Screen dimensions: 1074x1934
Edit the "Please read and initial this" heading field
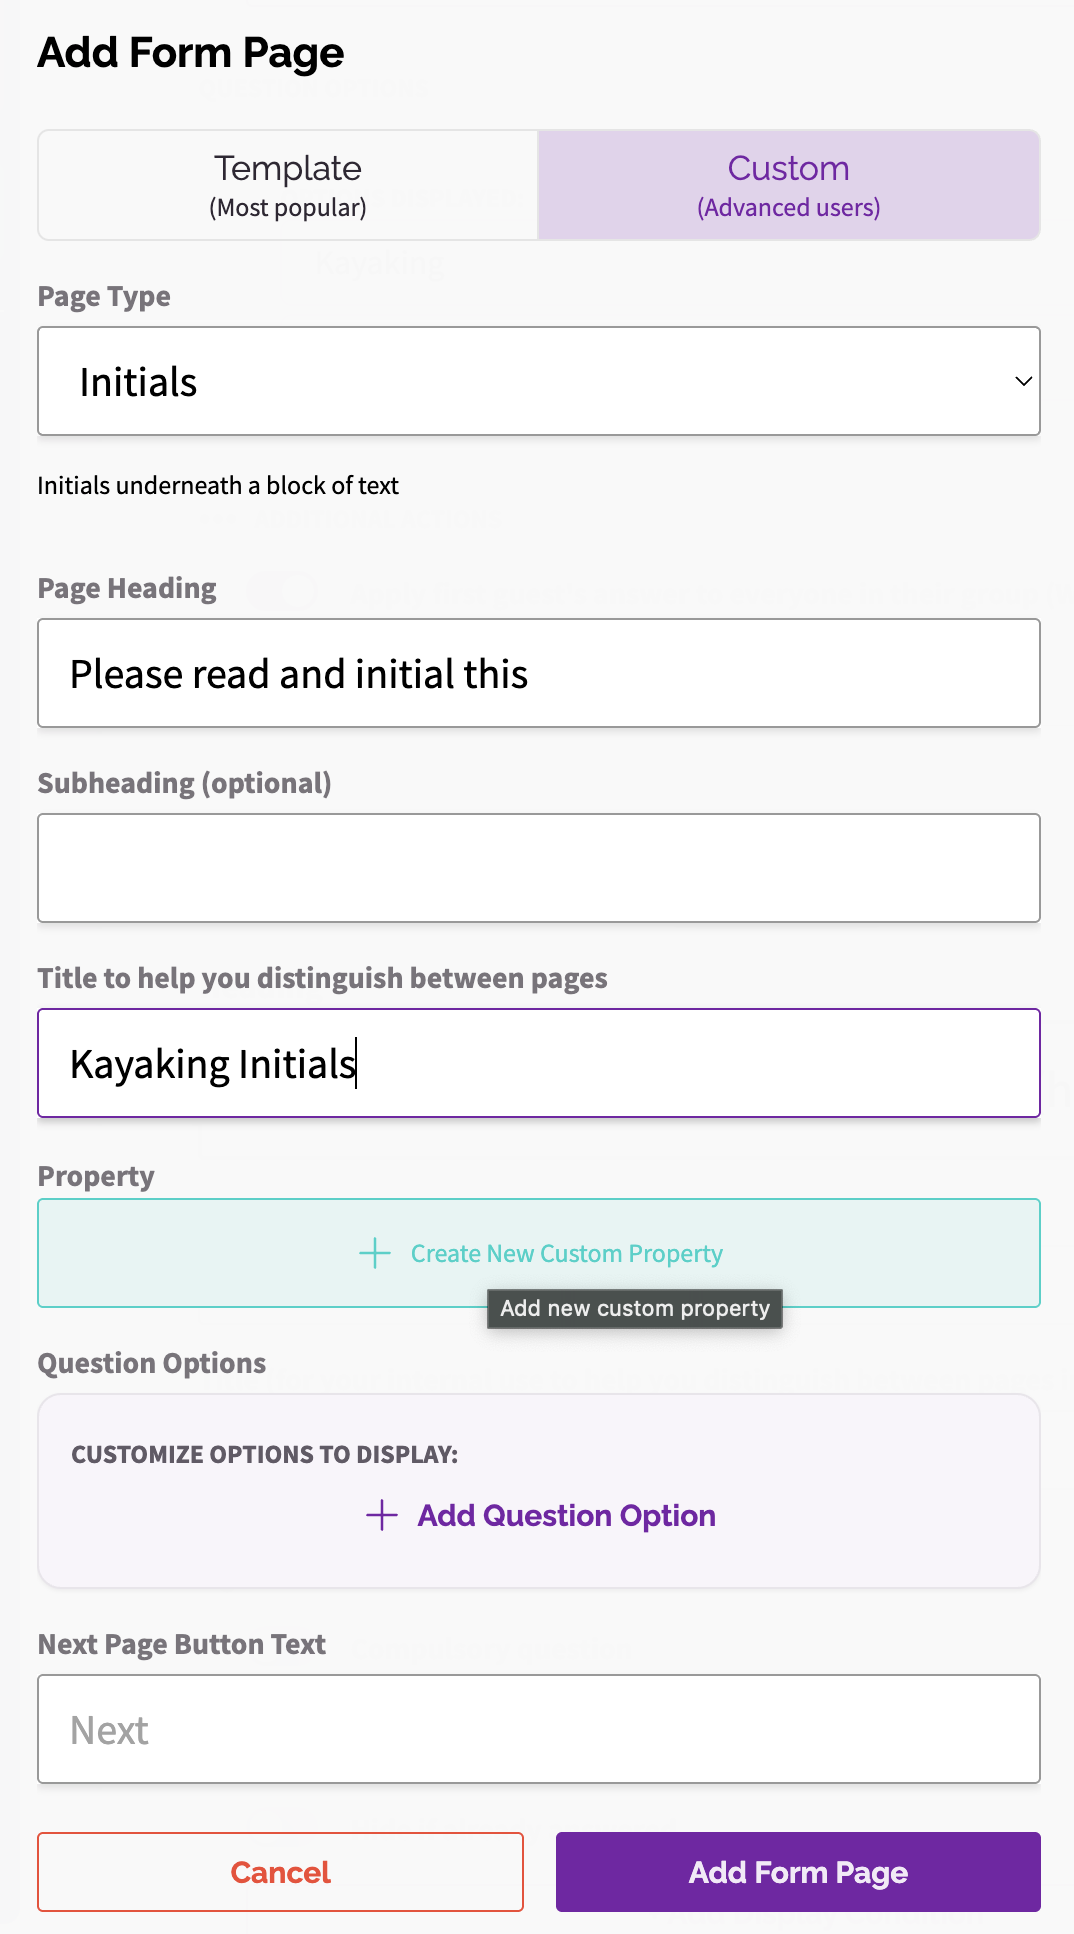(539, 672)
